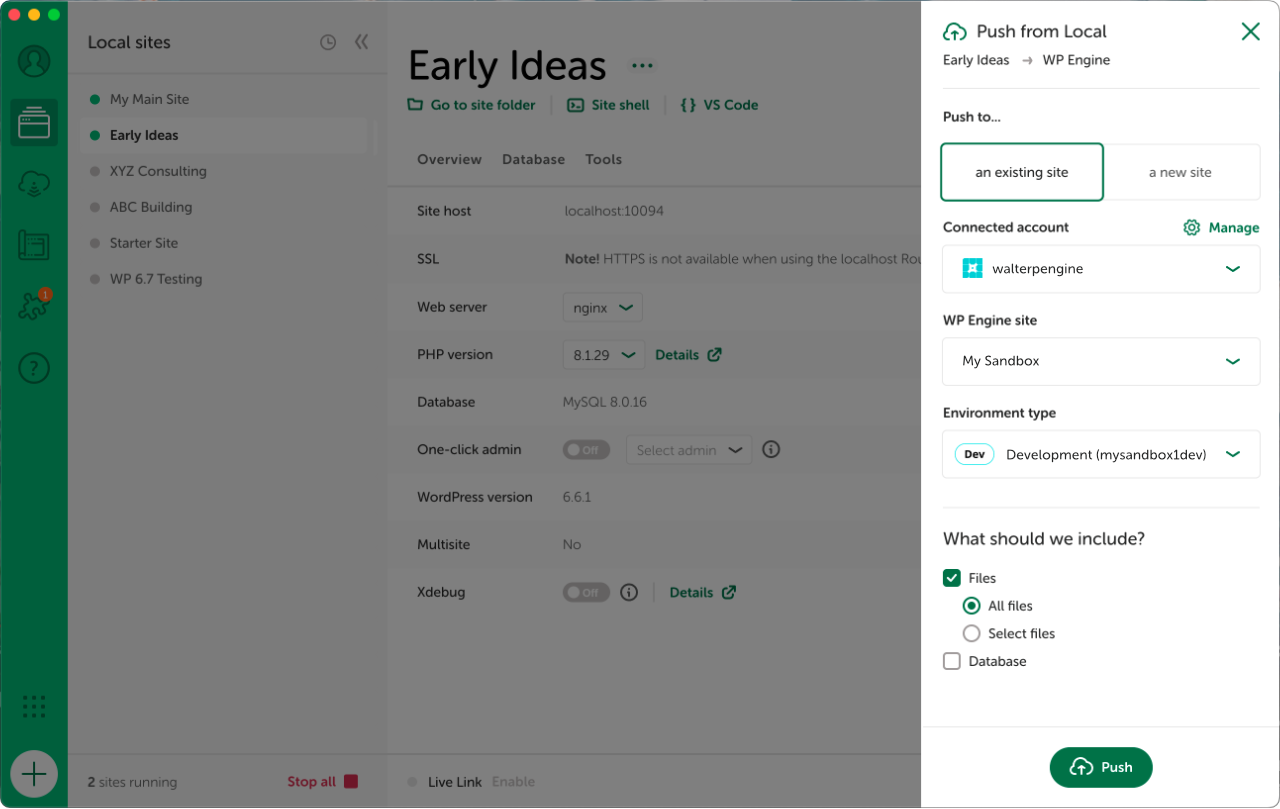Select the 'a new site' option
1280x809 pixels.
(1180, 172)
